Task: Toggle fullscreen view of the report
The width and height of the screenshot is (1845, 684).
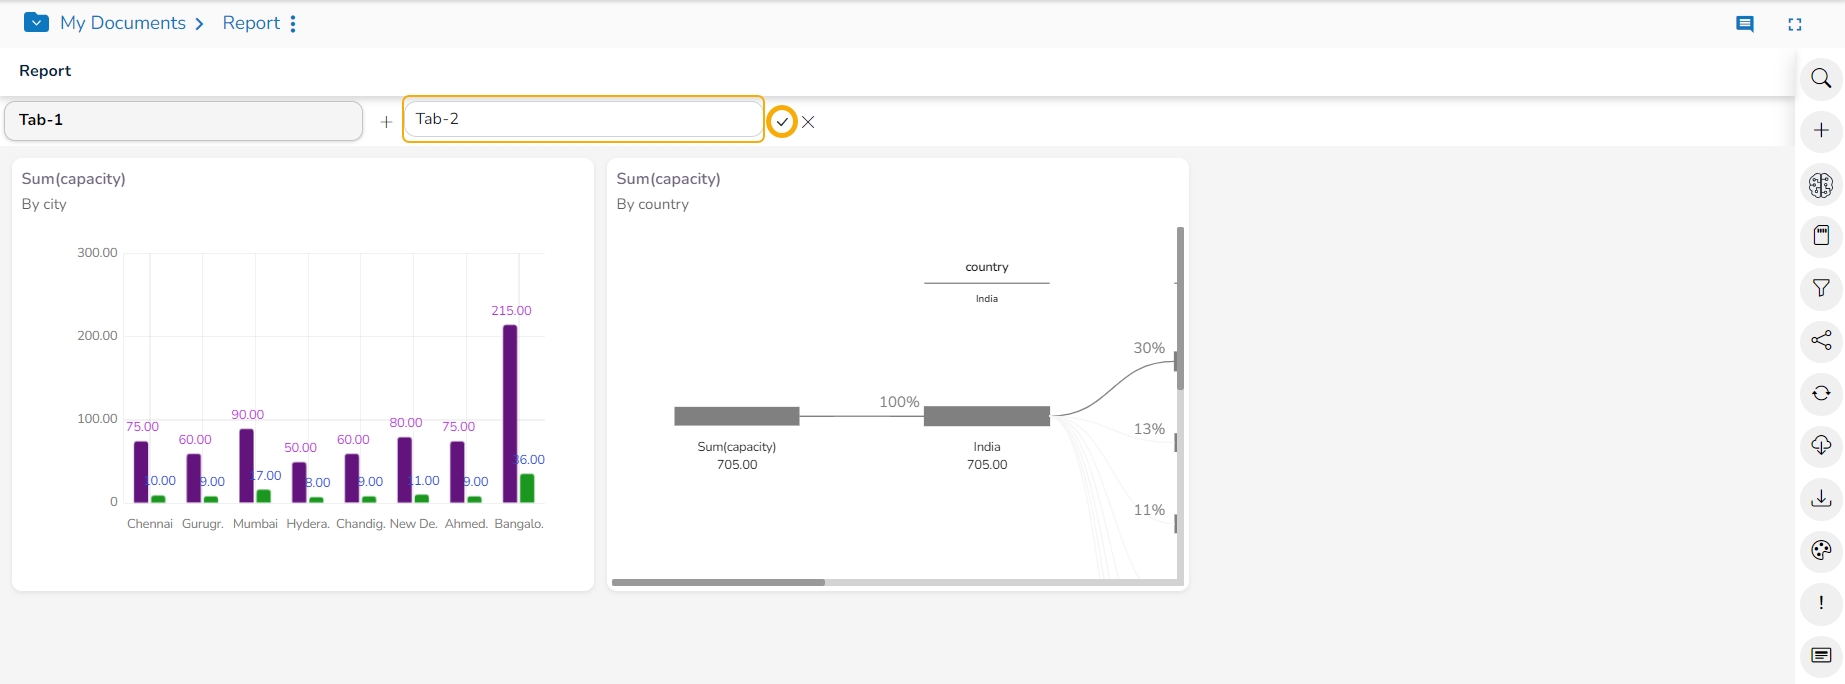Action: point(1795,24)
